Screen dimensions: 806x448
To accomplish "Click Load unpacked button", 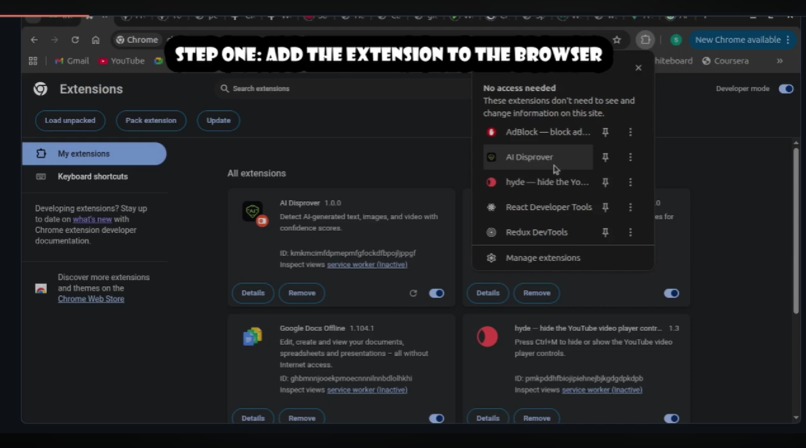I will click(x=70, y=121).
